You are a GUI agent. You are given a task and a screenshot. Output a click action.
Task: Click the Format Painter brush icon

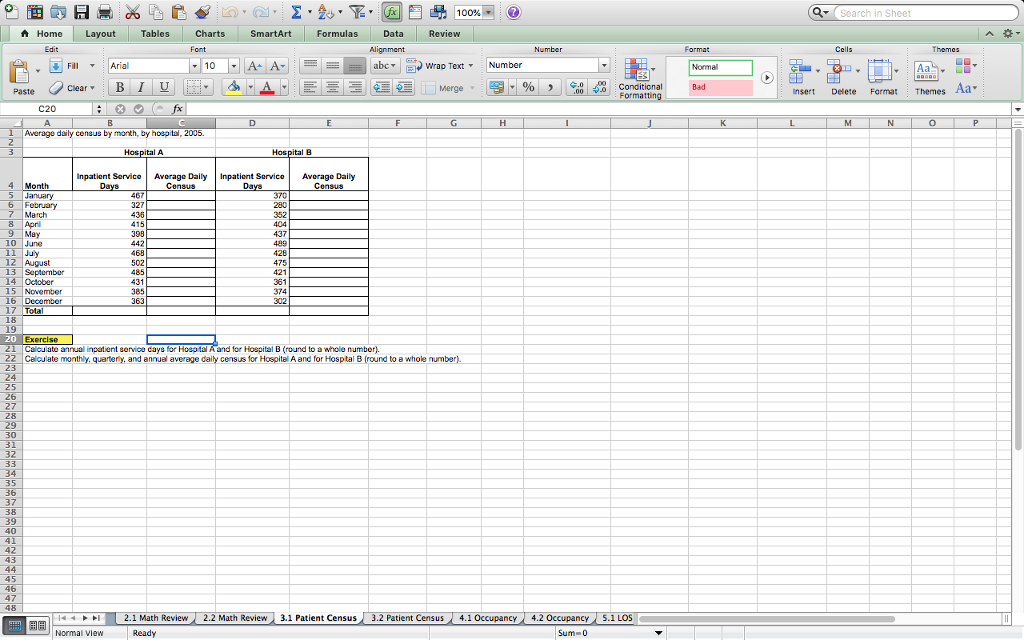pyautogui.click(x=202, y=11)
